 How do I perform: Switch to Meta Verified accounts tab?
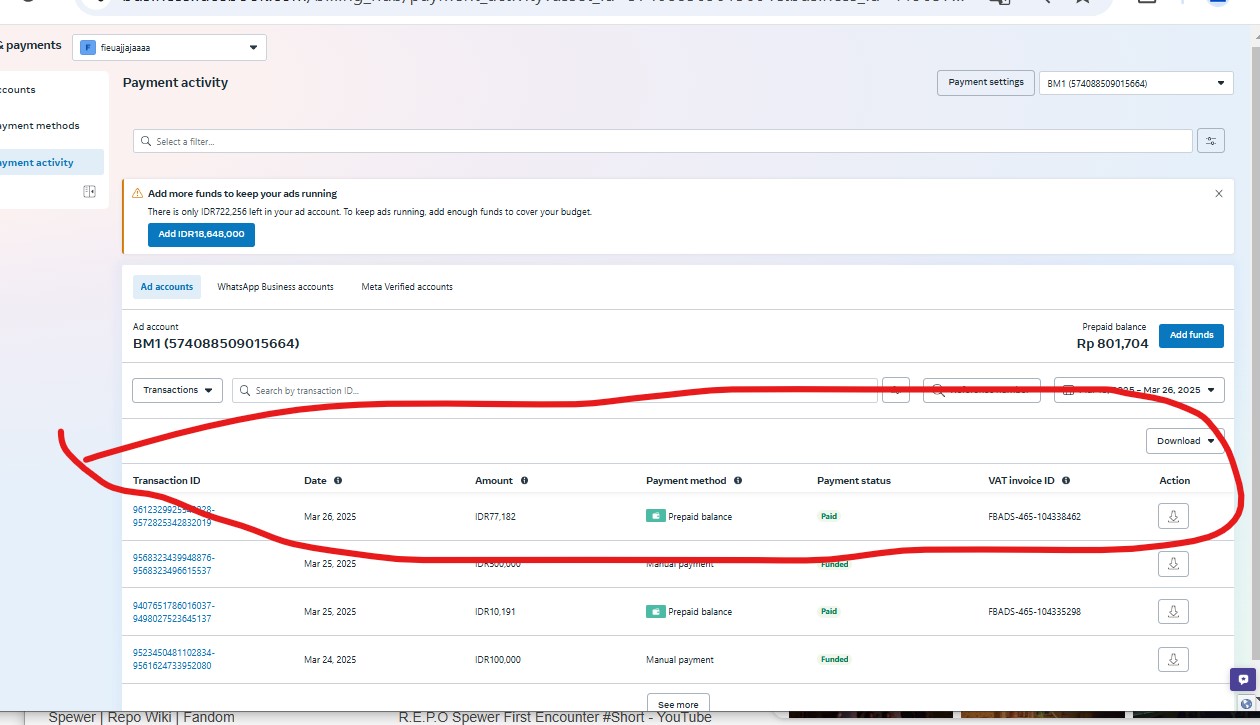pos(407,287)
